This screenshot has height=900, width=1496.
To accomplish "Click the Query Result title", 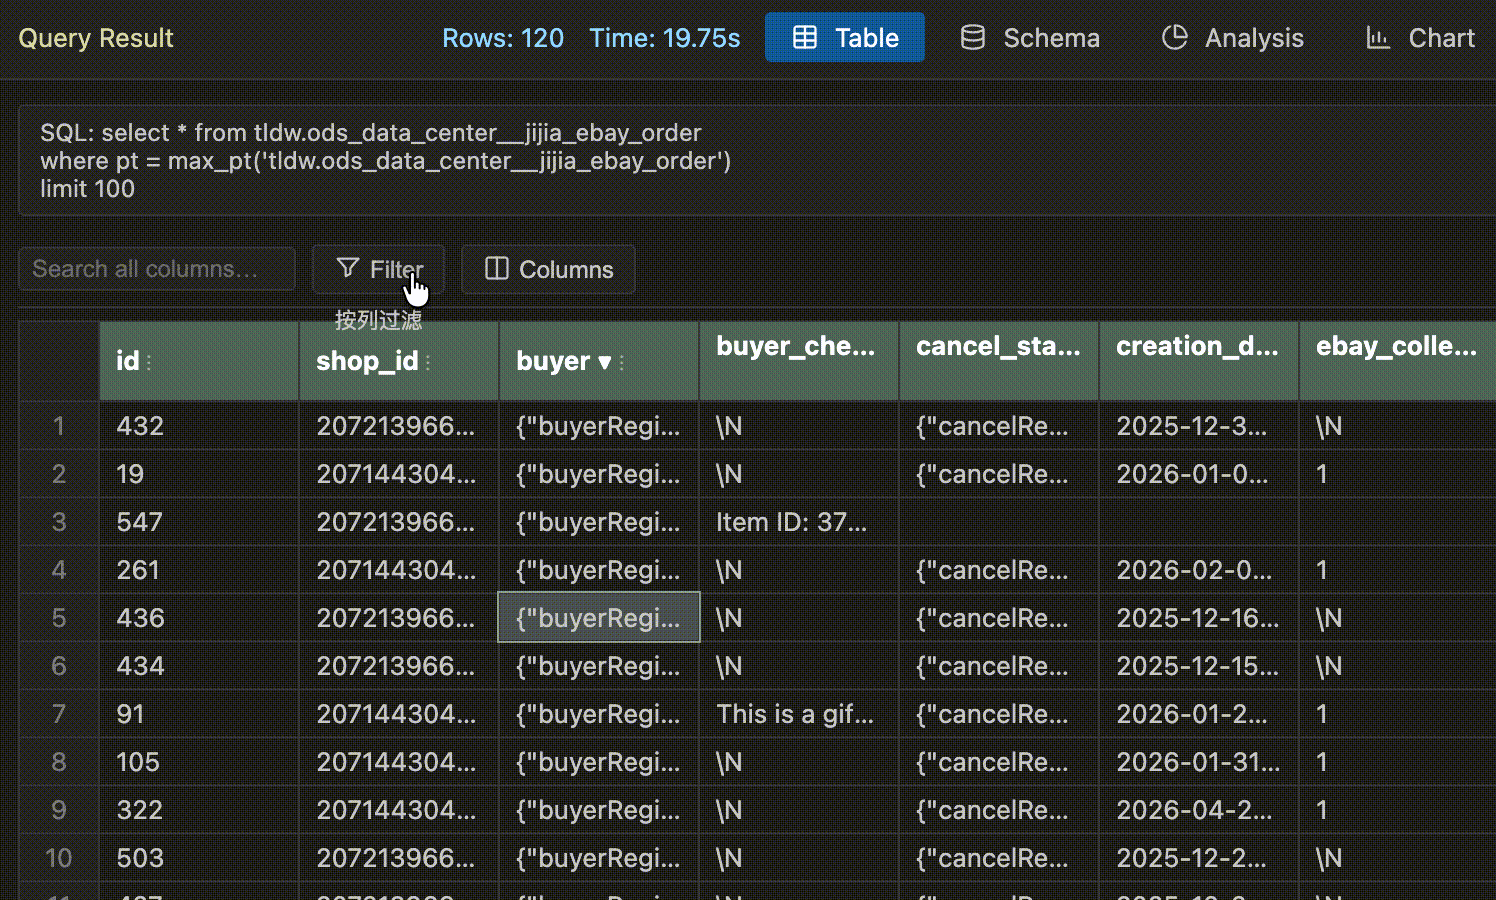I will pyautogui.click(x=96, y=38).
